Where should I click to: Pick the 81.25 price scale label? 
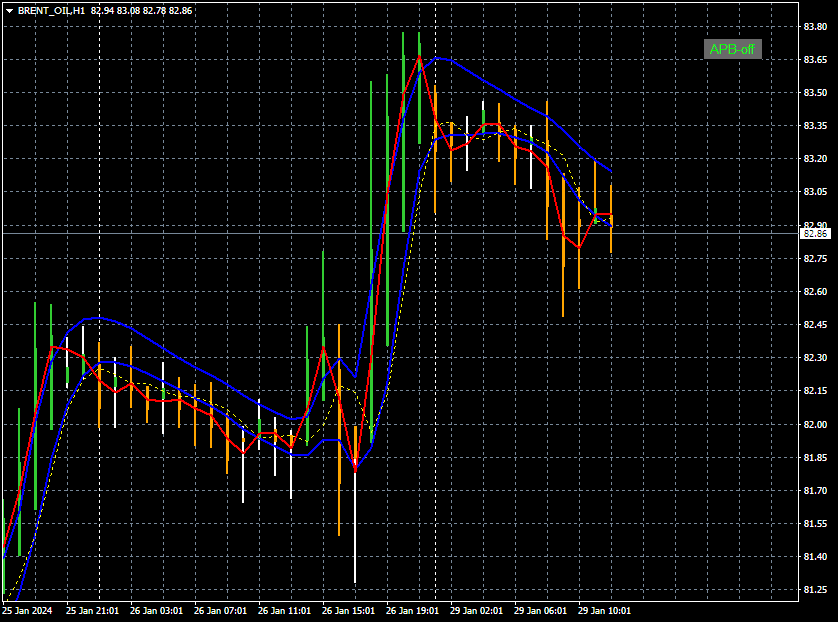(816, 590)
